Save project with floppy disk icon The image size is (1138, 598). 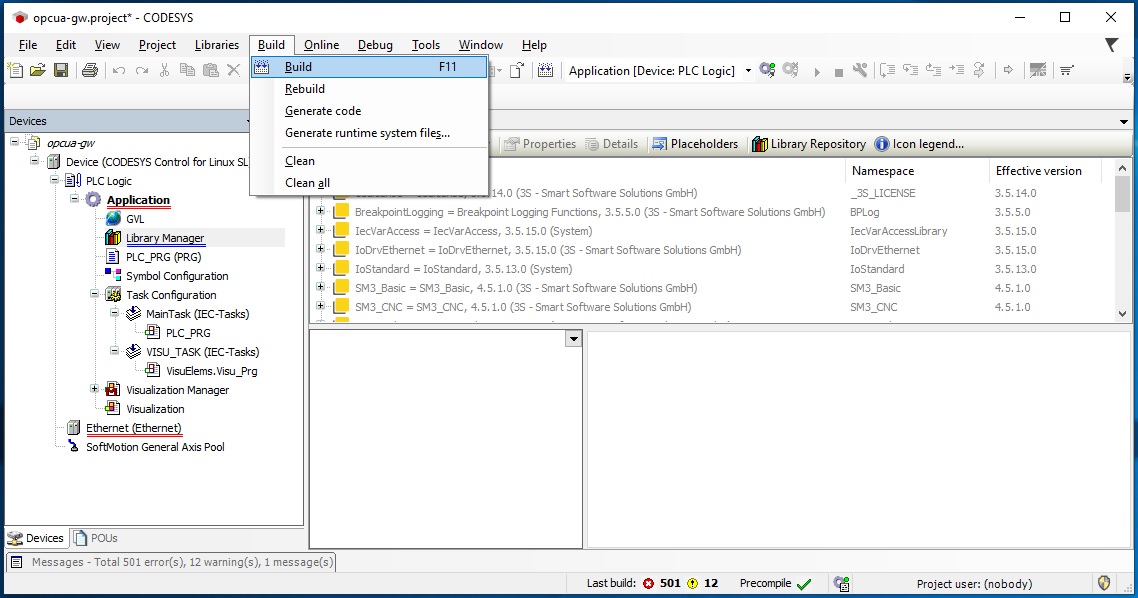[61, 70]
